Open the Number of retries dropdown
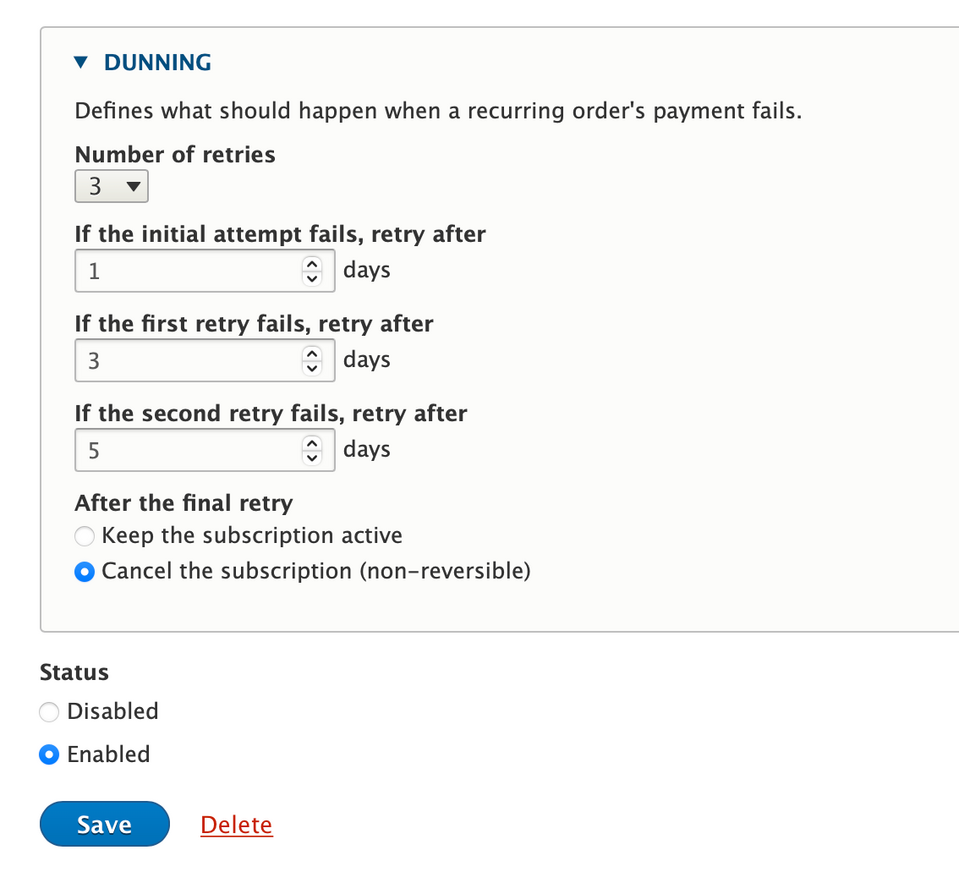This screenshot has width=959, height=883. click(111, 187)
